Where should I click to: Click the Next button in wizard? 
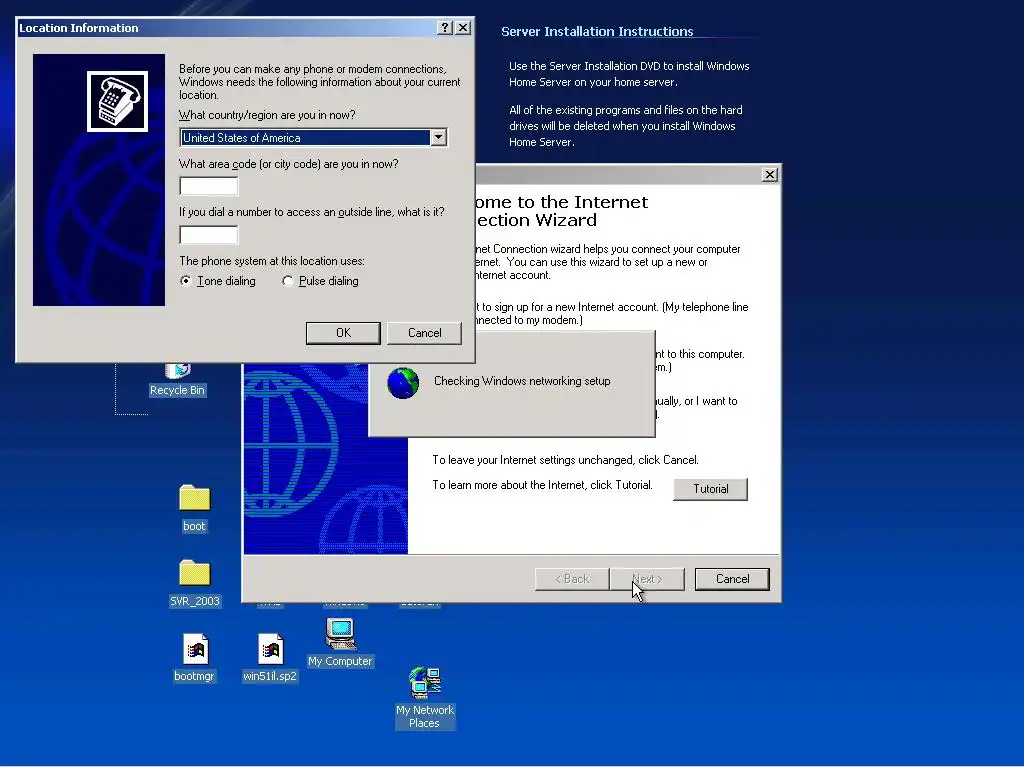point(647,579)
